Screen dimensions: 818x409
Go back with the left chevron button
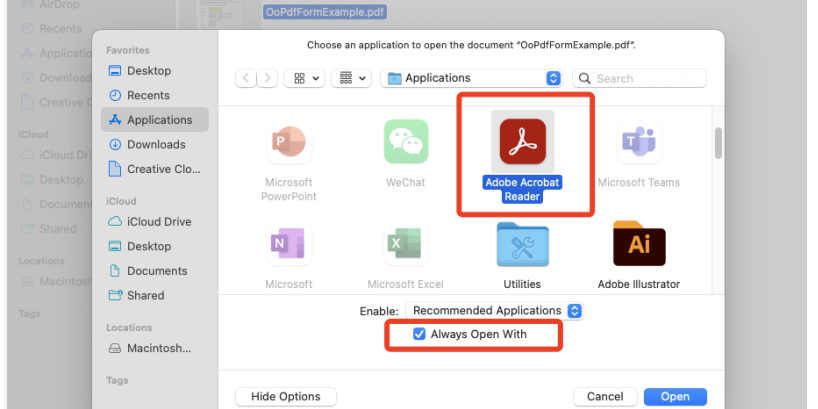[x=246, y=78]
